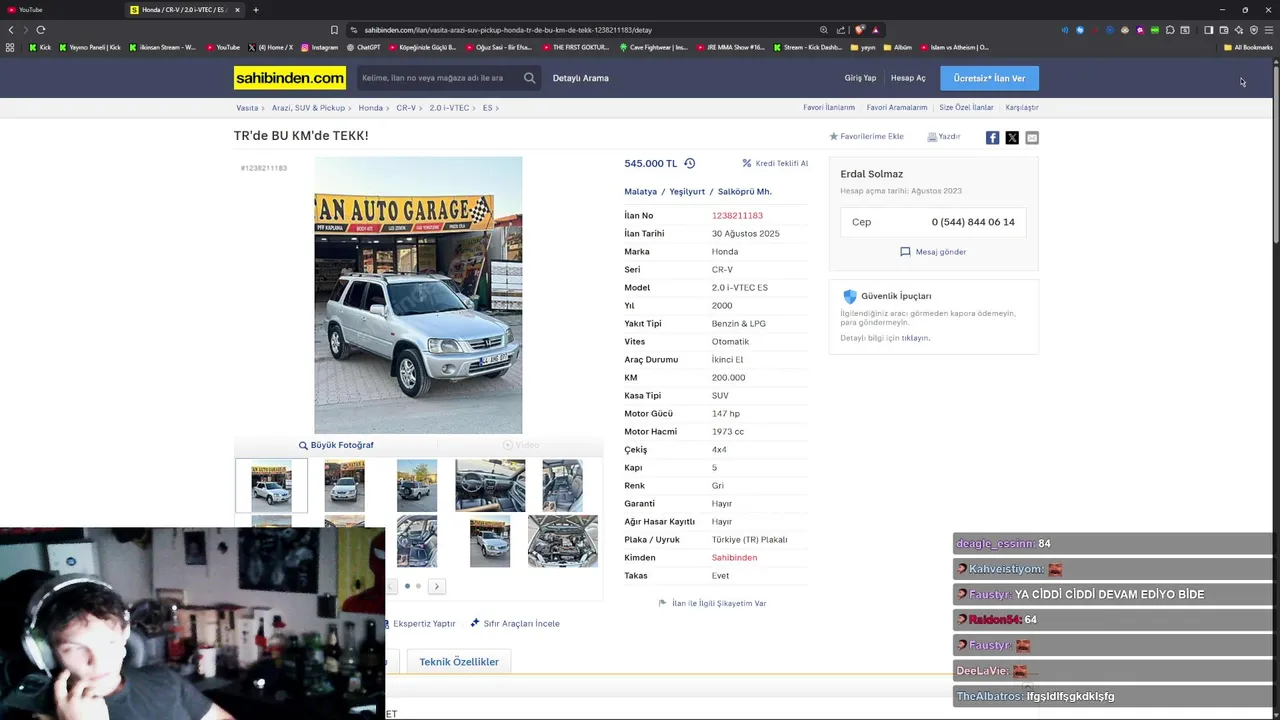Open the Arazi, SUV & Pickup breadcrumb
Image resolution: width=1280 pixels, height=720 pixels.
coord(308,108)
